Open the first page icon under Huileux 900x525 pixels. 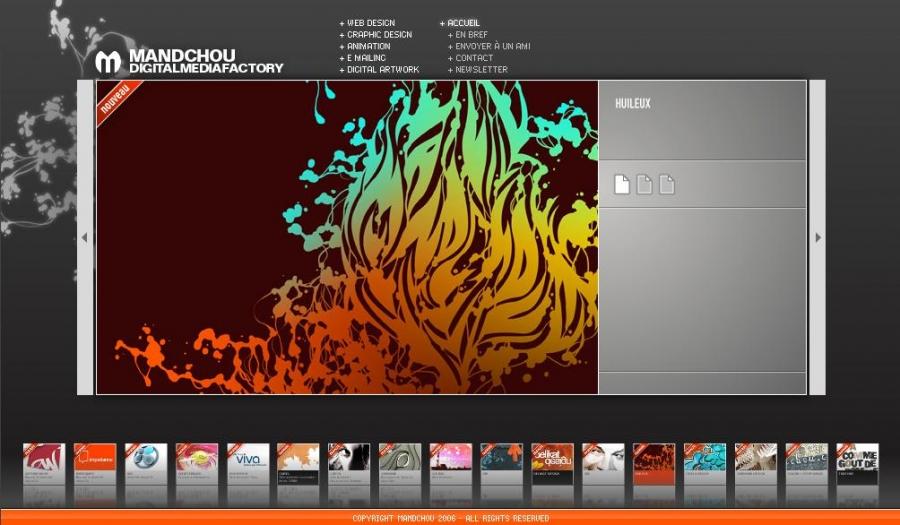tap(622, 184)
